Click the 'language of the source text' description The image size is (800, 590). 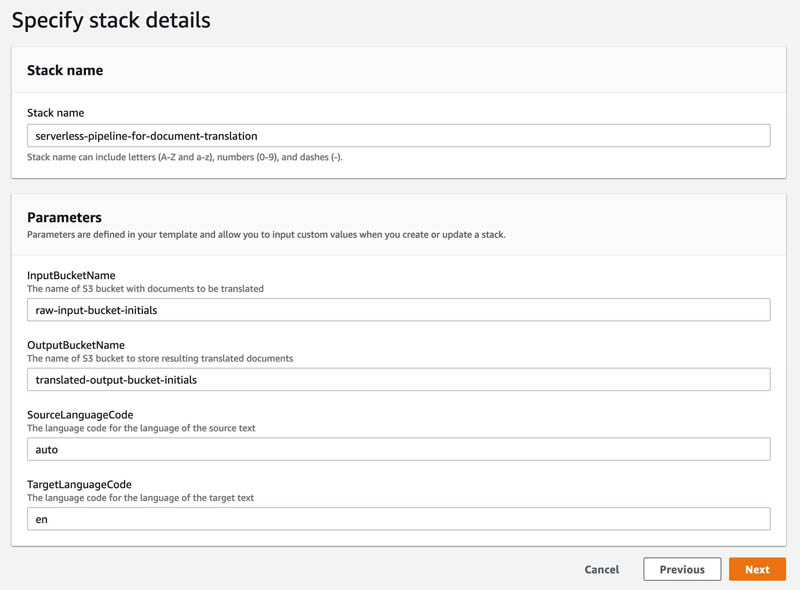[141, 428]
